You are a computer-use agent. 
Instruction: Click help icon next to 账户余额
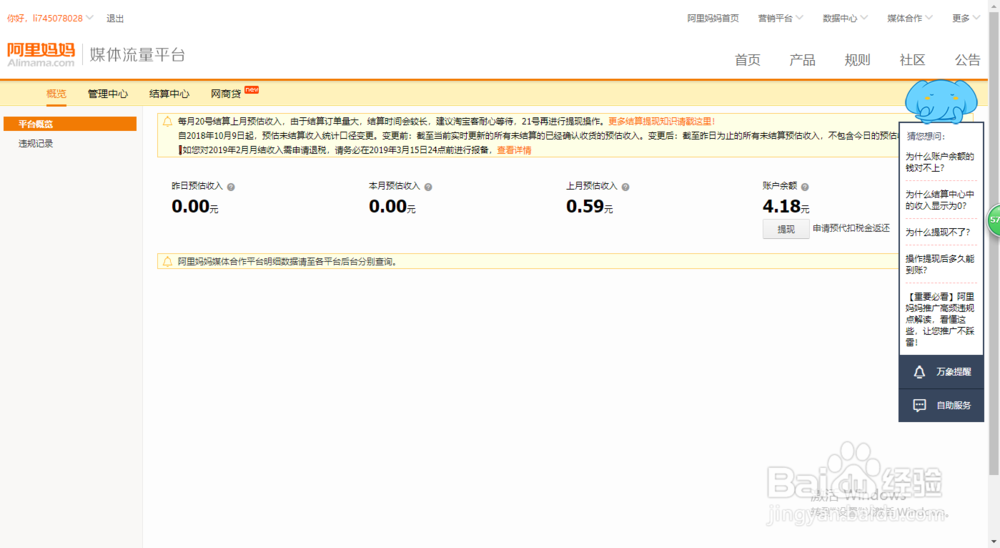click(x=805, y=187)
